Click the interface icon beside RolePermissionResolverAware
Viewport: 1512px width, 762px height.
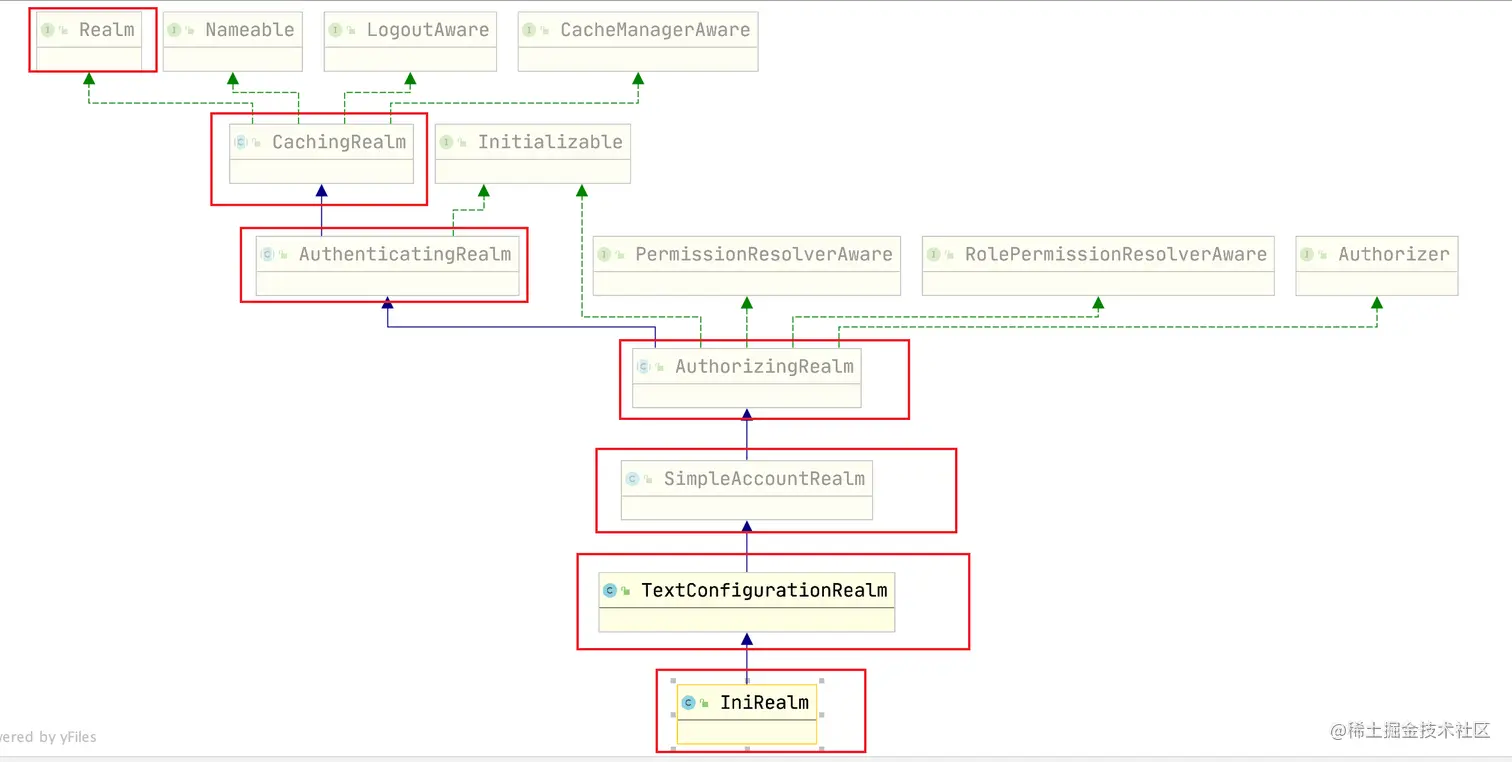click(x=933, y=254)
